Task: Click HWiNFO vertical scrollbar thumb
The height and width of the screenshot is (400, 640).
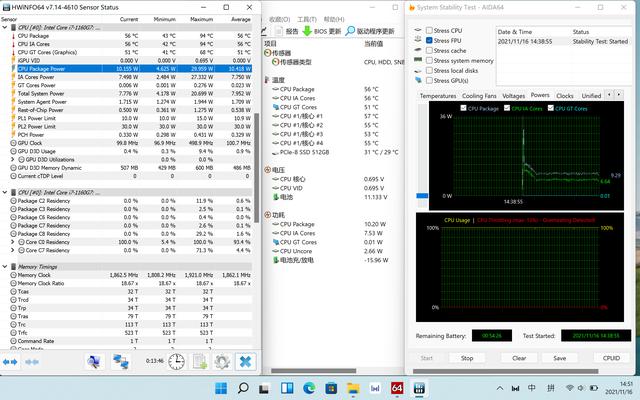Action: point(257,167)
